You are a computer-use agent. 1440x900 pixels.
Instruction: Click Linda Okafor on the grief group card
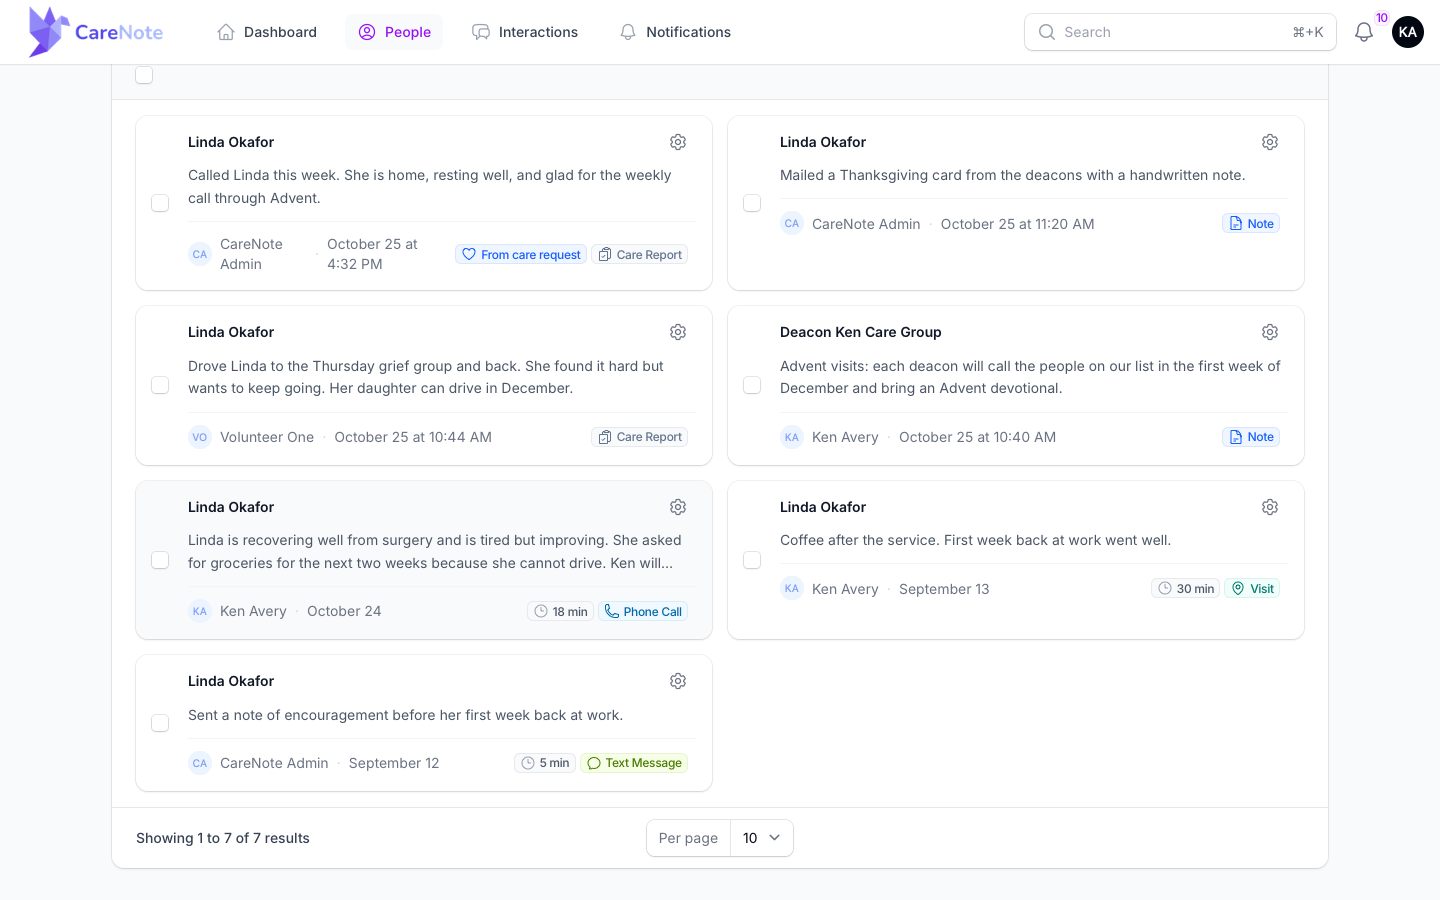(231, 332)
